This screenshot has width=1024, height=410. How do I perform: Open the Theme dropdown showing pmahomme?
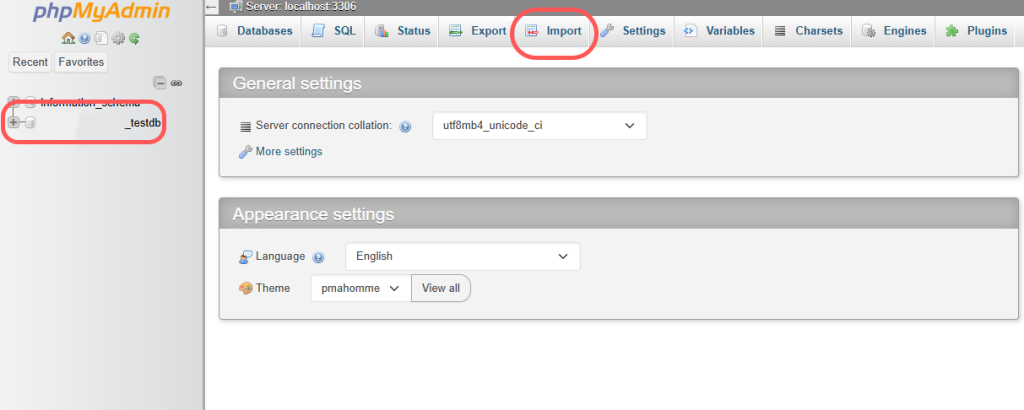(360, 288)
